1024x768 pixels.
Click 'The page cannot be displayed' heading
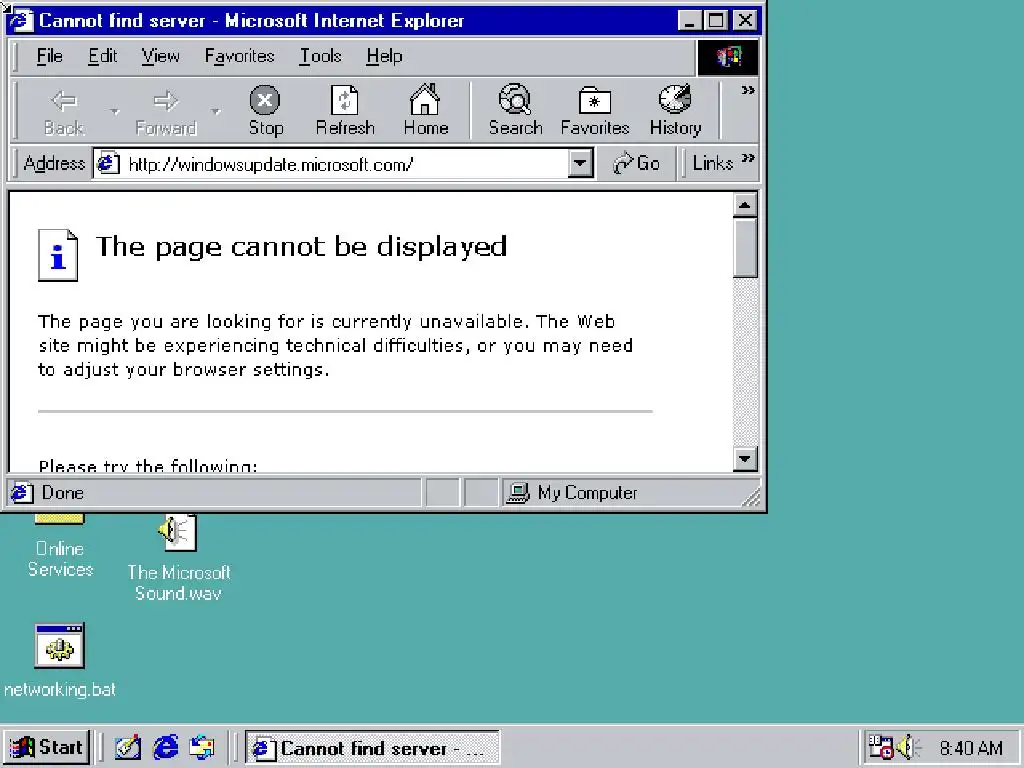[301, 247]
